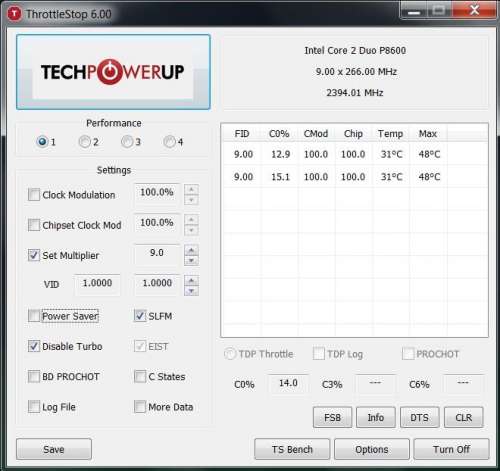Raise the multiplier with up arrow
This screenshot has height=471, width=500.
[191, 250]
